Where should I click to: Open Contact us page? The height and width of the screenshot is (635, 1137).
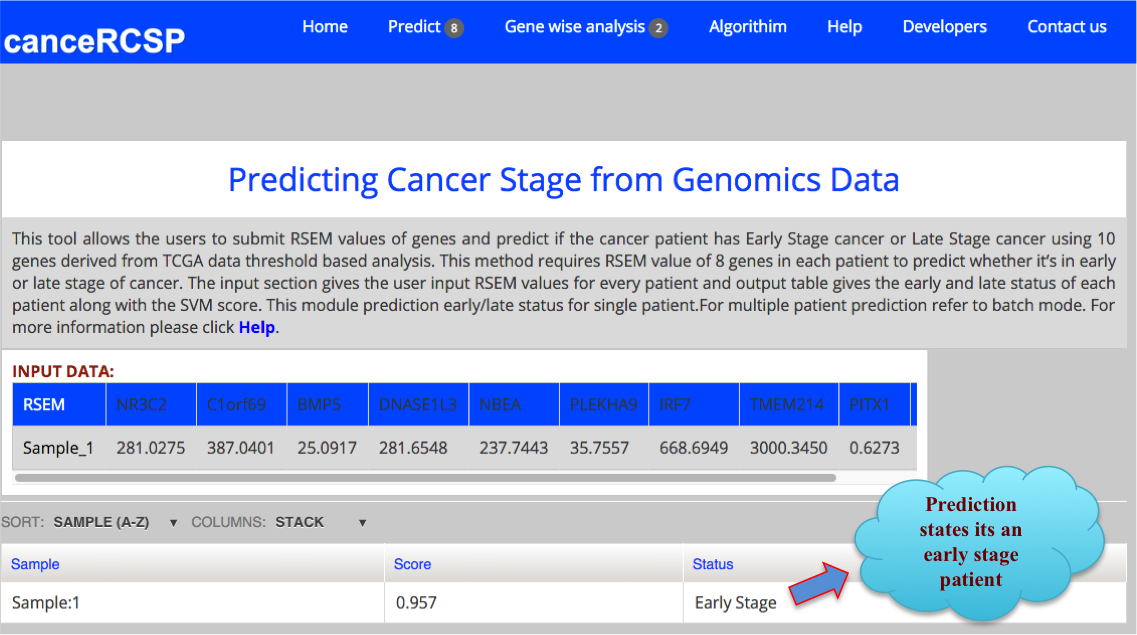click(x=1066, y=27)
